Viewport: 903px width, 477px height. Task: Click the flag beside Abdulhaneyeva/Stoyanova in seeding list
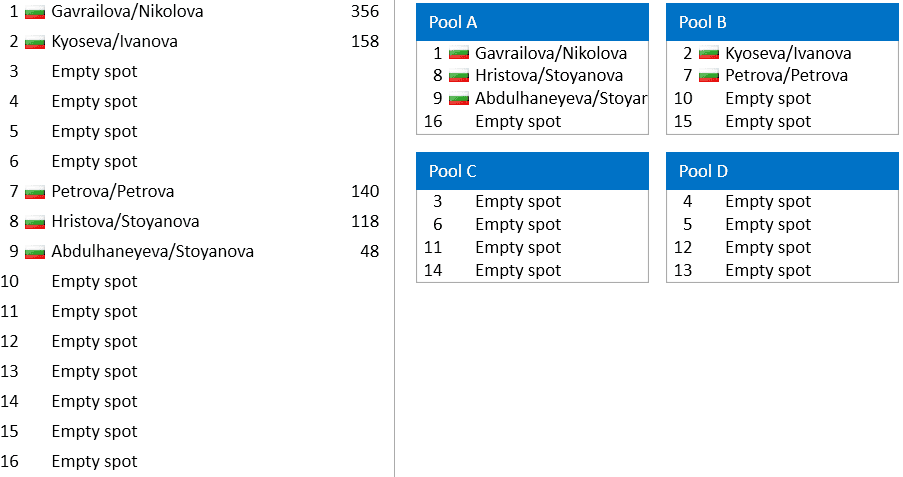pos(35,252)
